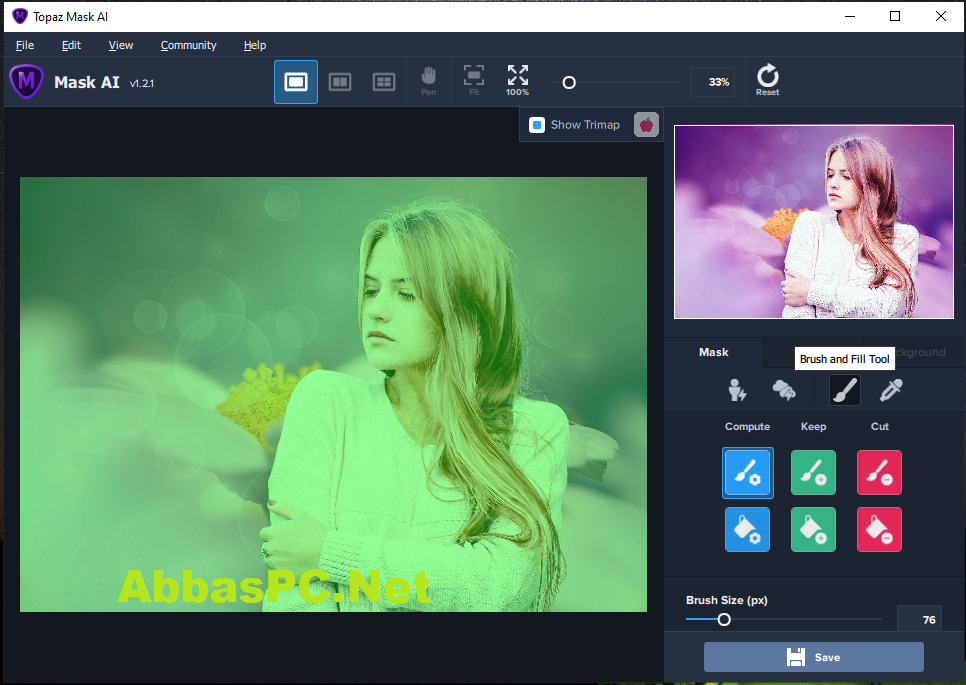Fit the image to the window

[x=474, y=81]
